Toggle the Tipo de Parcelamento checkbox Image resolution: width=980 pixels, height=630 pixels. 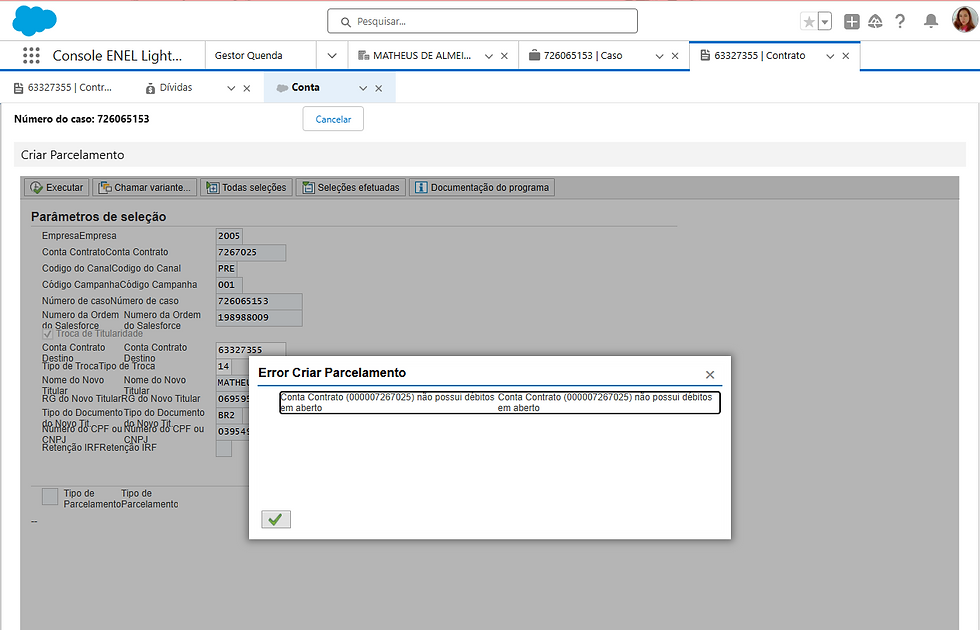50,497
